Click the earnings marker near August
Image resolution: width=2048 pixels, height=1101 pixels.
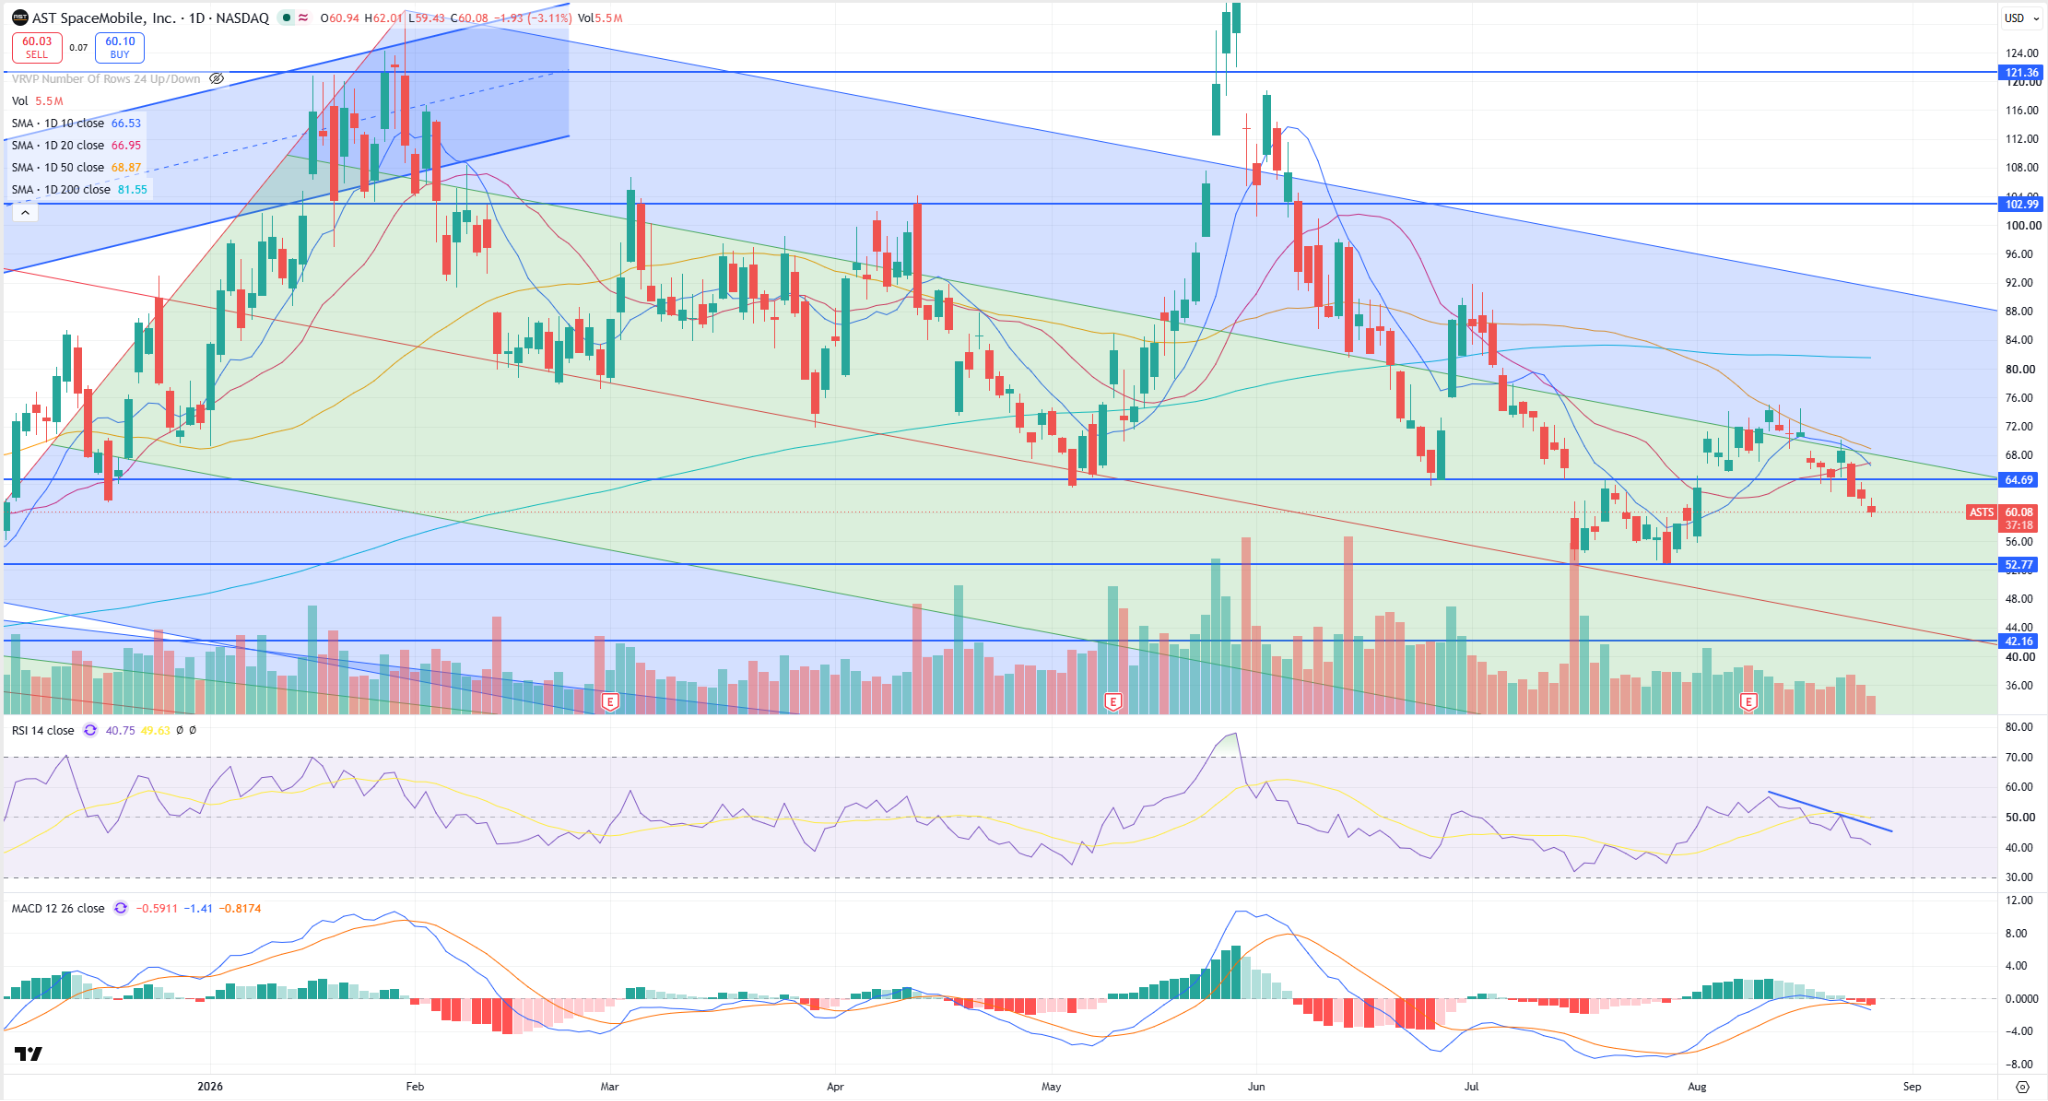coord(1748,702)
